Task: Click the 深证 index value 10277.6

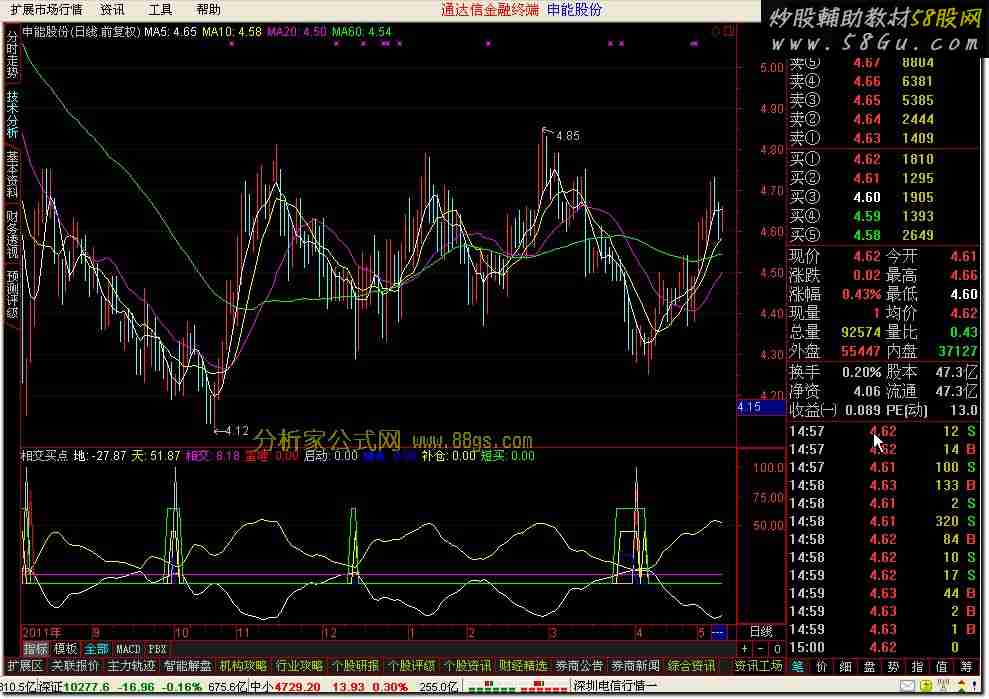Action: (86, 686)
